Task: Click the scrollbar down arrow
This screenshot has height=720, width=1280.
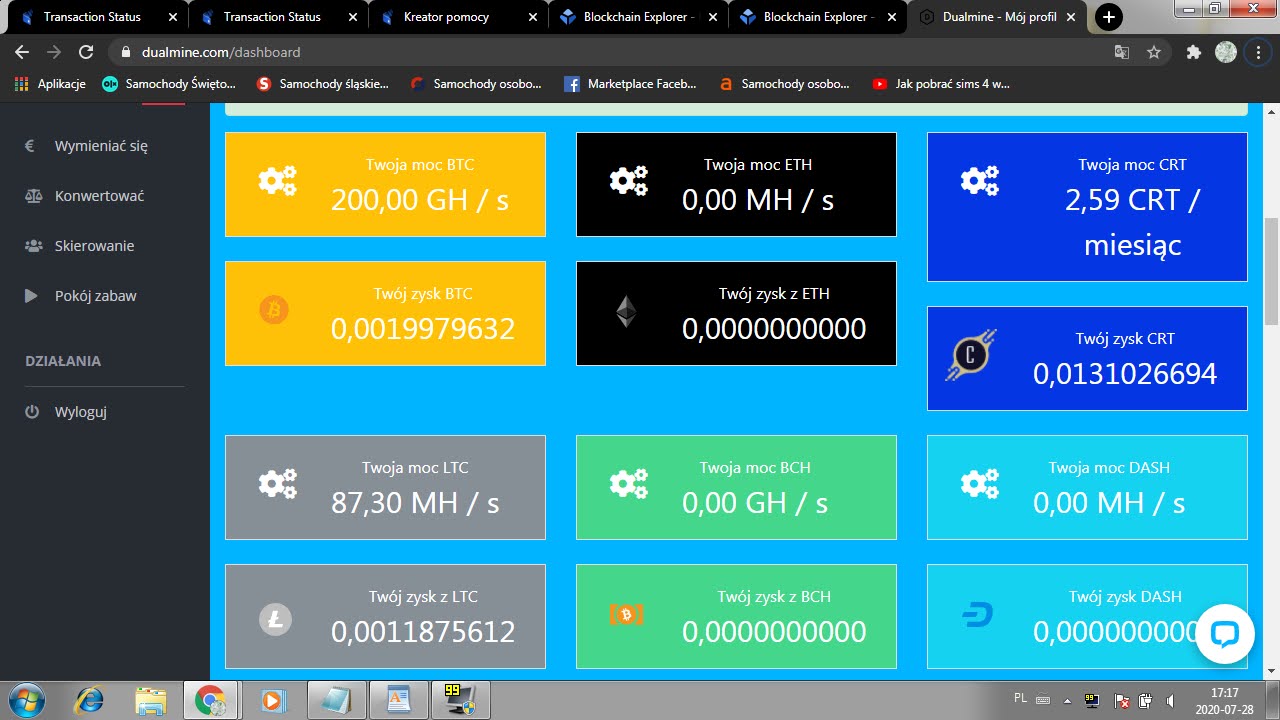Action: coord(1271,671)
